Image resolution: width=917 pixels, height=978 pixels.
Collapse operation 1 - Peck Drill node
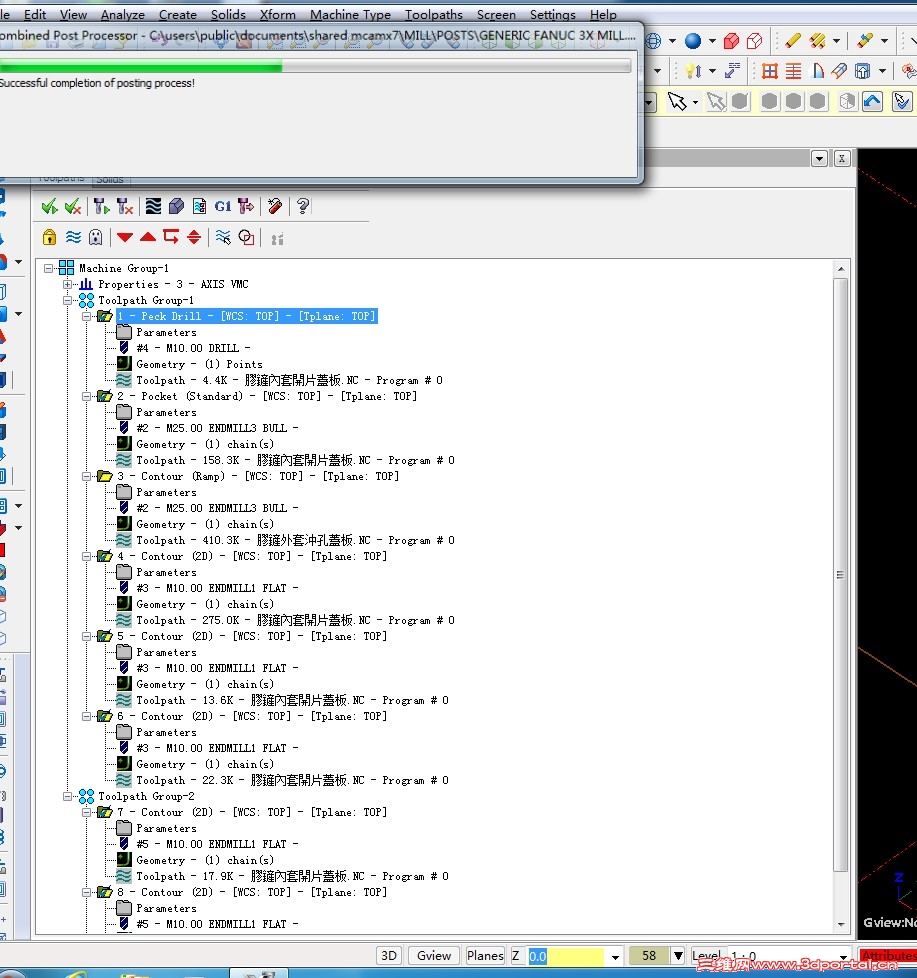pos(87,316)
